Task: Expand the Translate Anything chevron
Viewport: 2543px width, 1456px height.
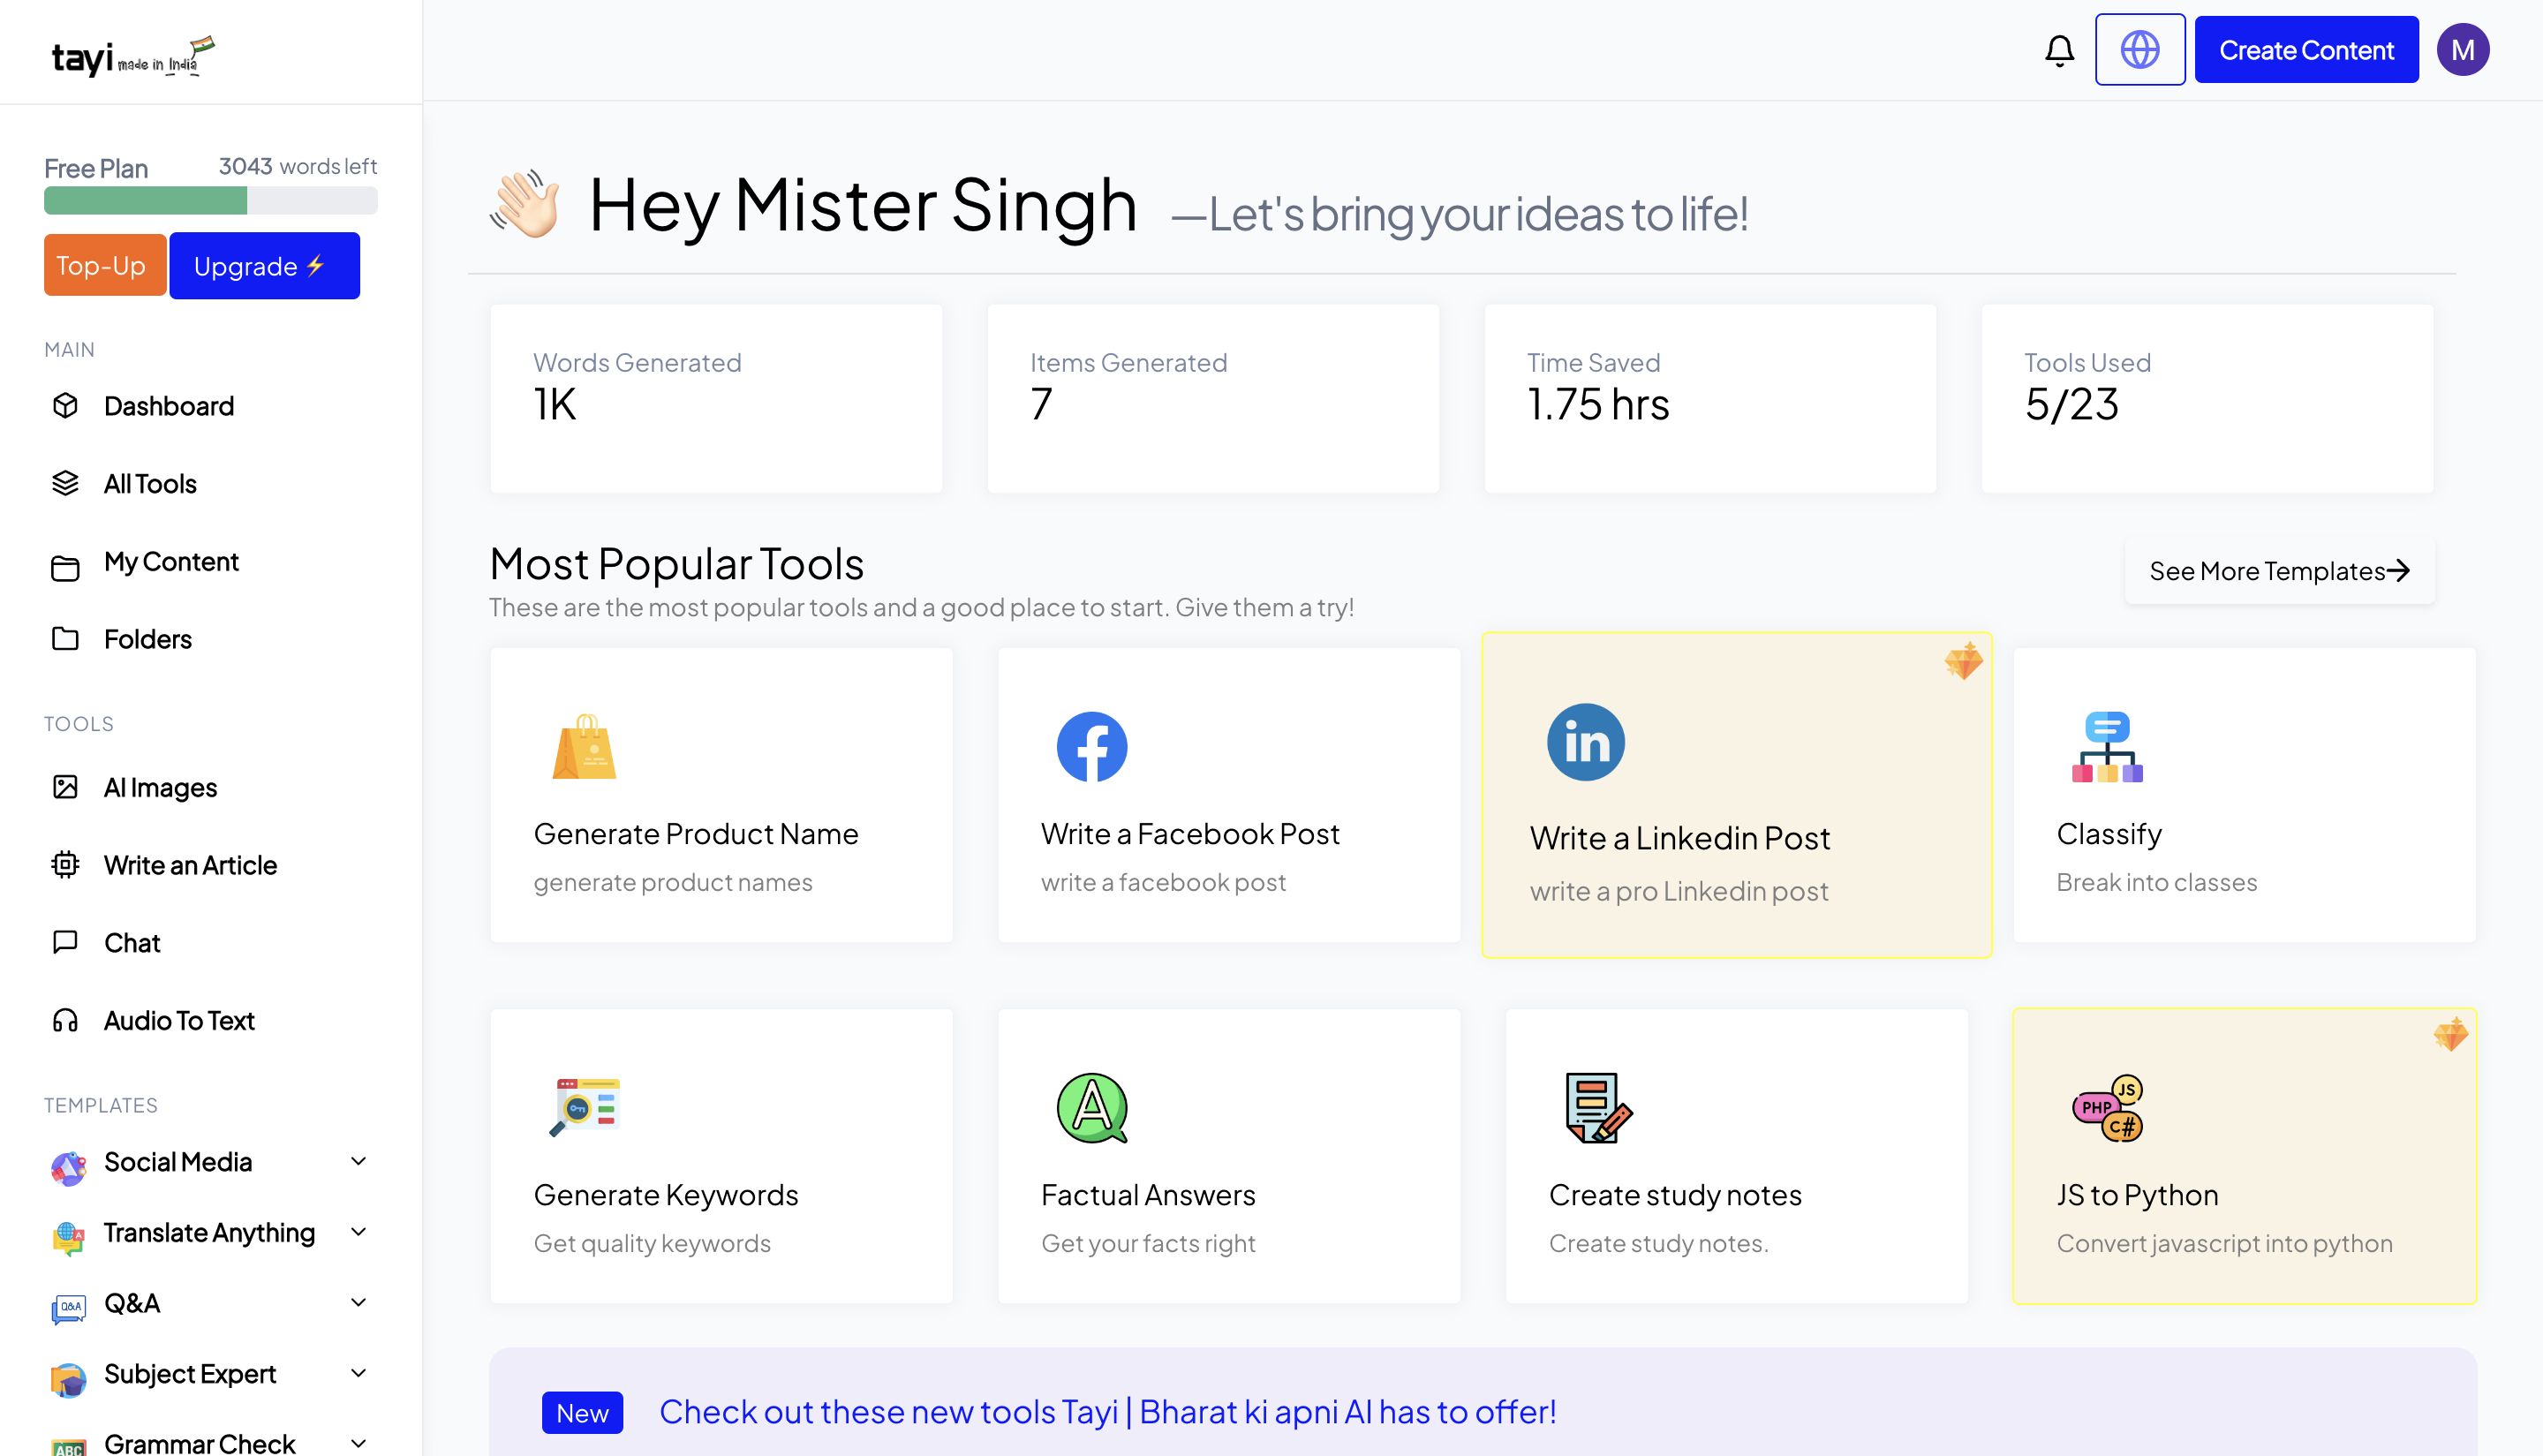Action: (x=358, y=1232)
